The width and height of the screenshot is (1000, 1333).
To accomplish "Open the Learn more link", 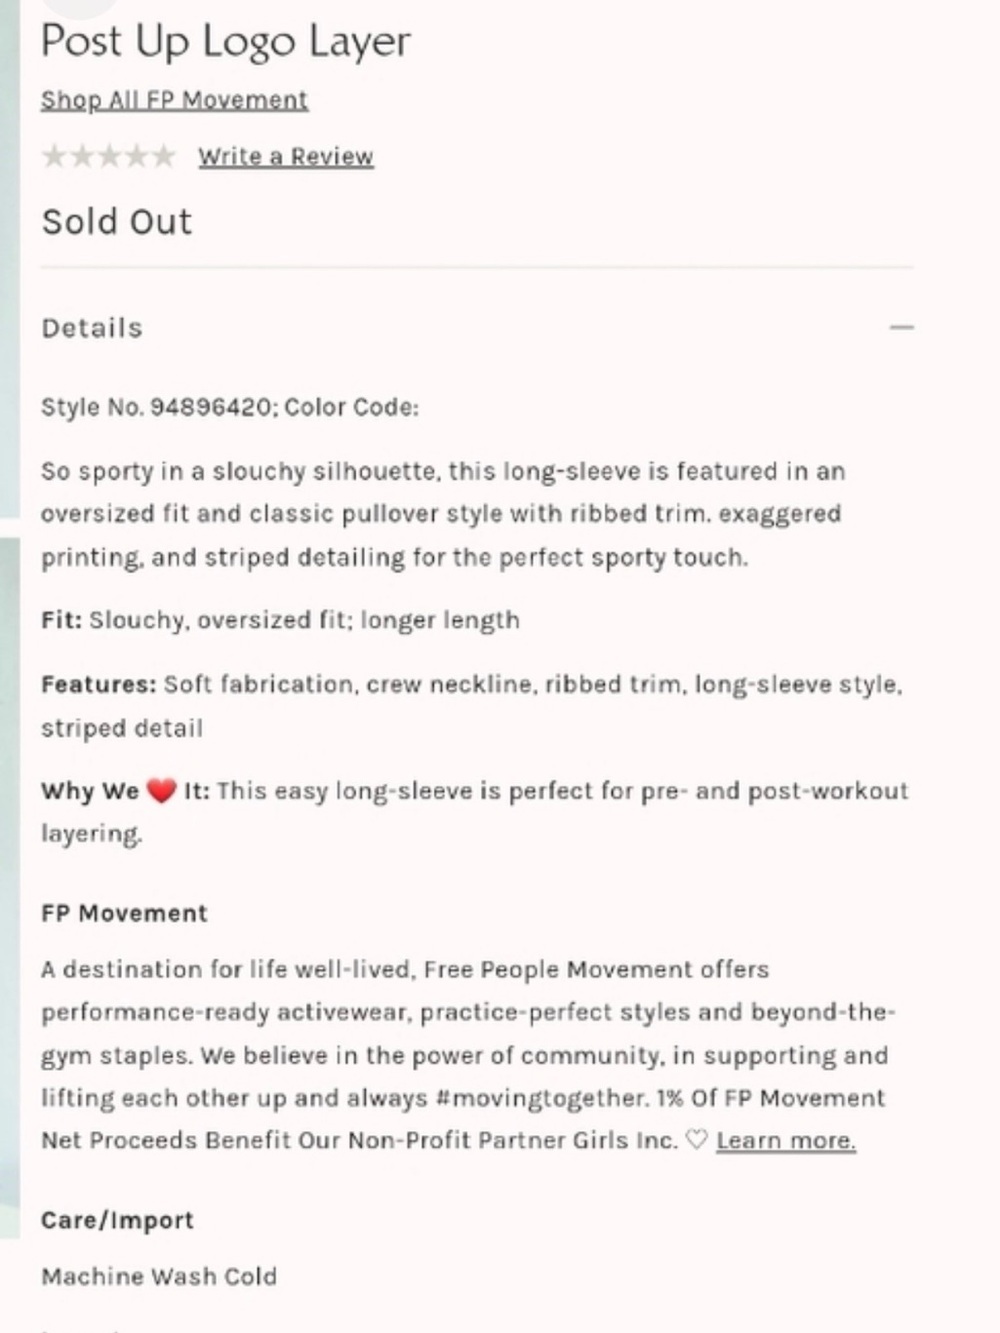I will (x=786, y=1141).
